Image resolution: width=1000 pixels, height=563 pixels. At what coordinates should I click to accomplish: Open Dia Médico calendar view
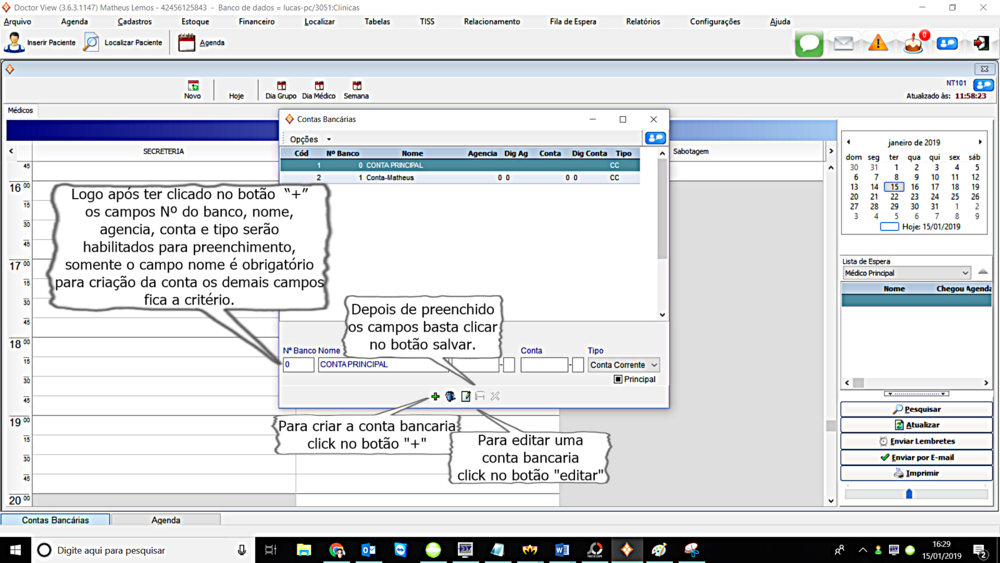coord(319,90)
